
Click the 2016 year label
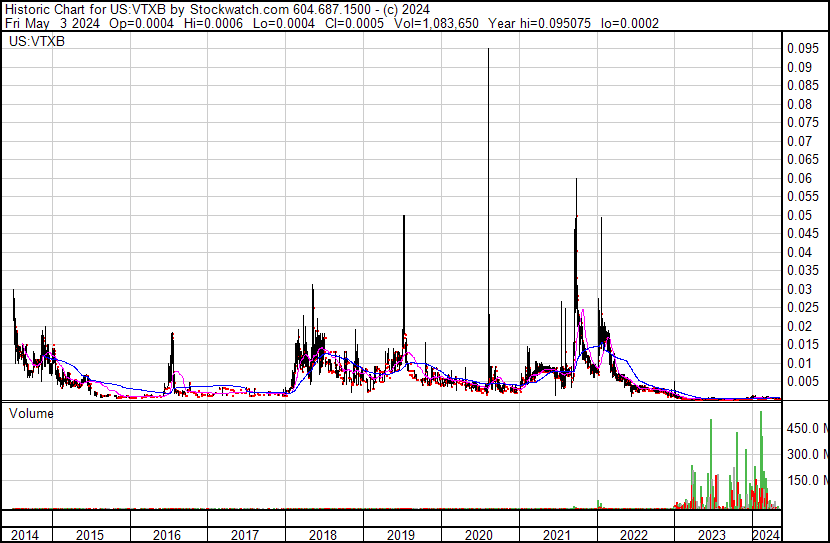click(x=167, y=535)
